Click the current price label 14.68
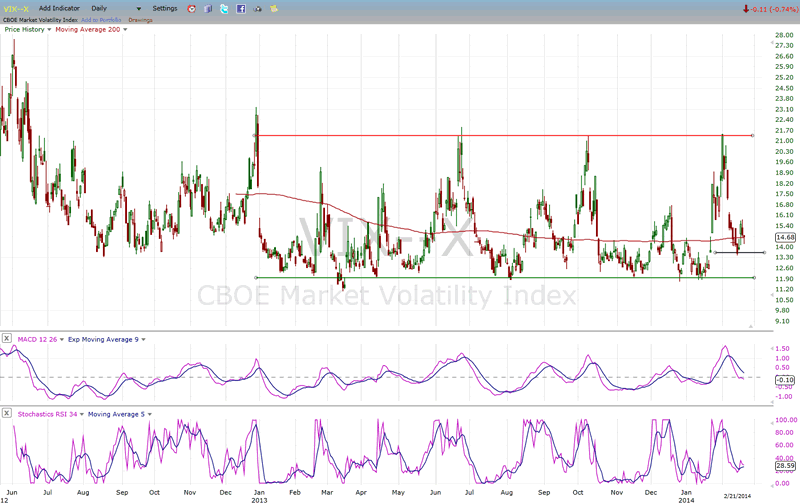Image resolution: width=800 pixels, height=504 pixels. coord(785,237)
